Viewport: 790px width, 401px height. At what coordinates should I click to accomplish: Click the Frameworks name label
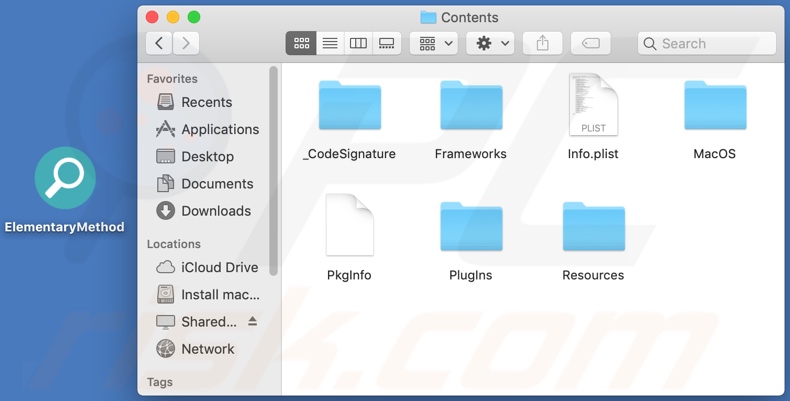471,154
